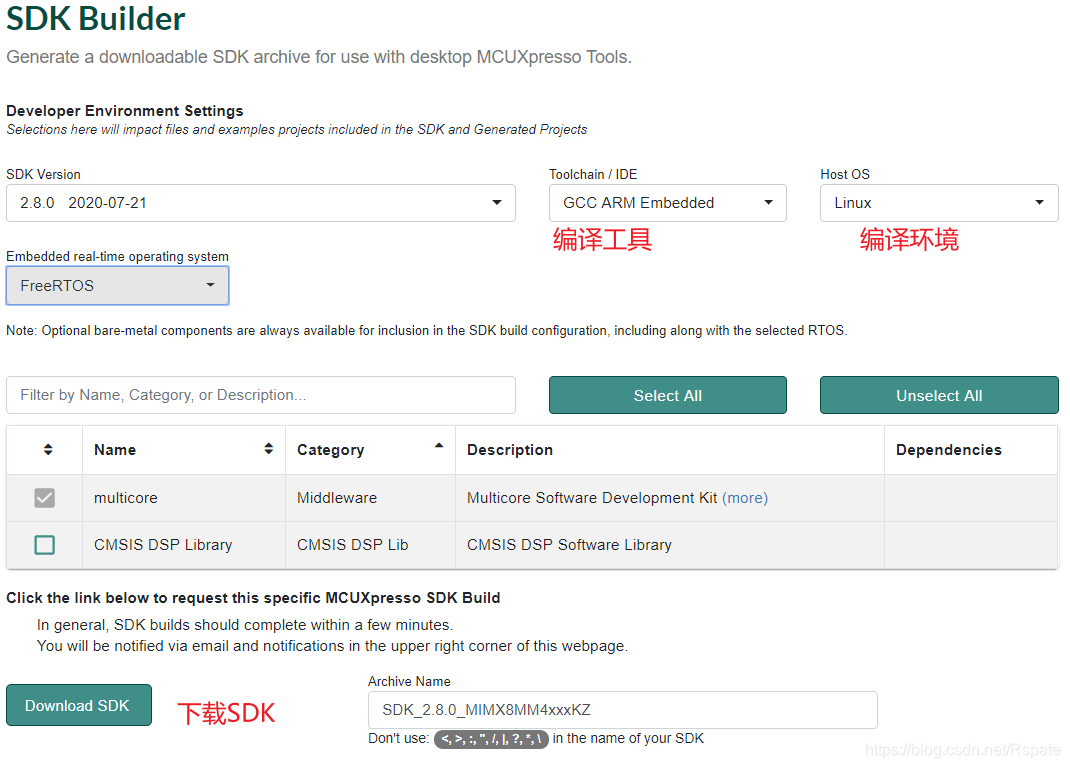Click the Multicore Software Development Kit description
The width and height of the screenshot is (1070, 768).
(592, 498)
